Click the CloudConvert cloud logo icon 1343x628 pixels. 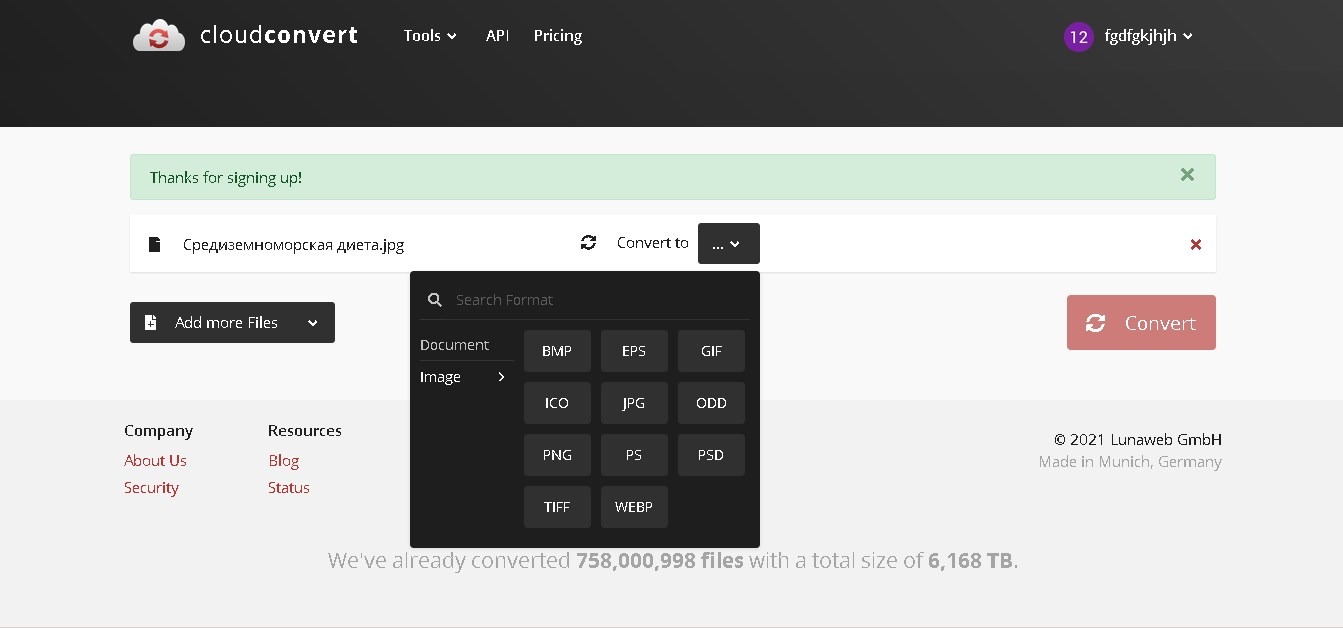[x=158, y=36]
